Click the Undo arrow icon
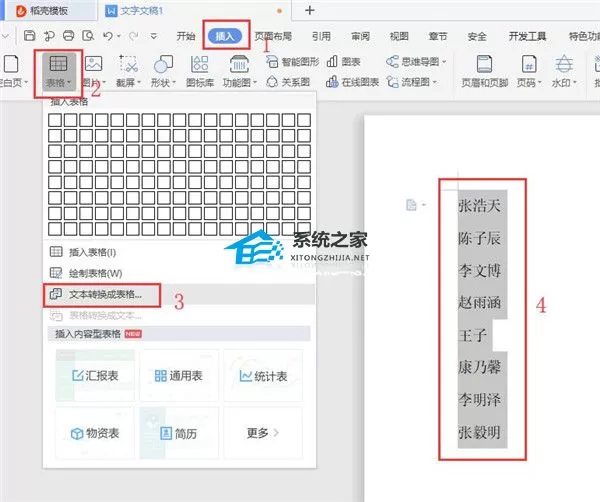The image size is (600, 502). click(x=108, y=36)
